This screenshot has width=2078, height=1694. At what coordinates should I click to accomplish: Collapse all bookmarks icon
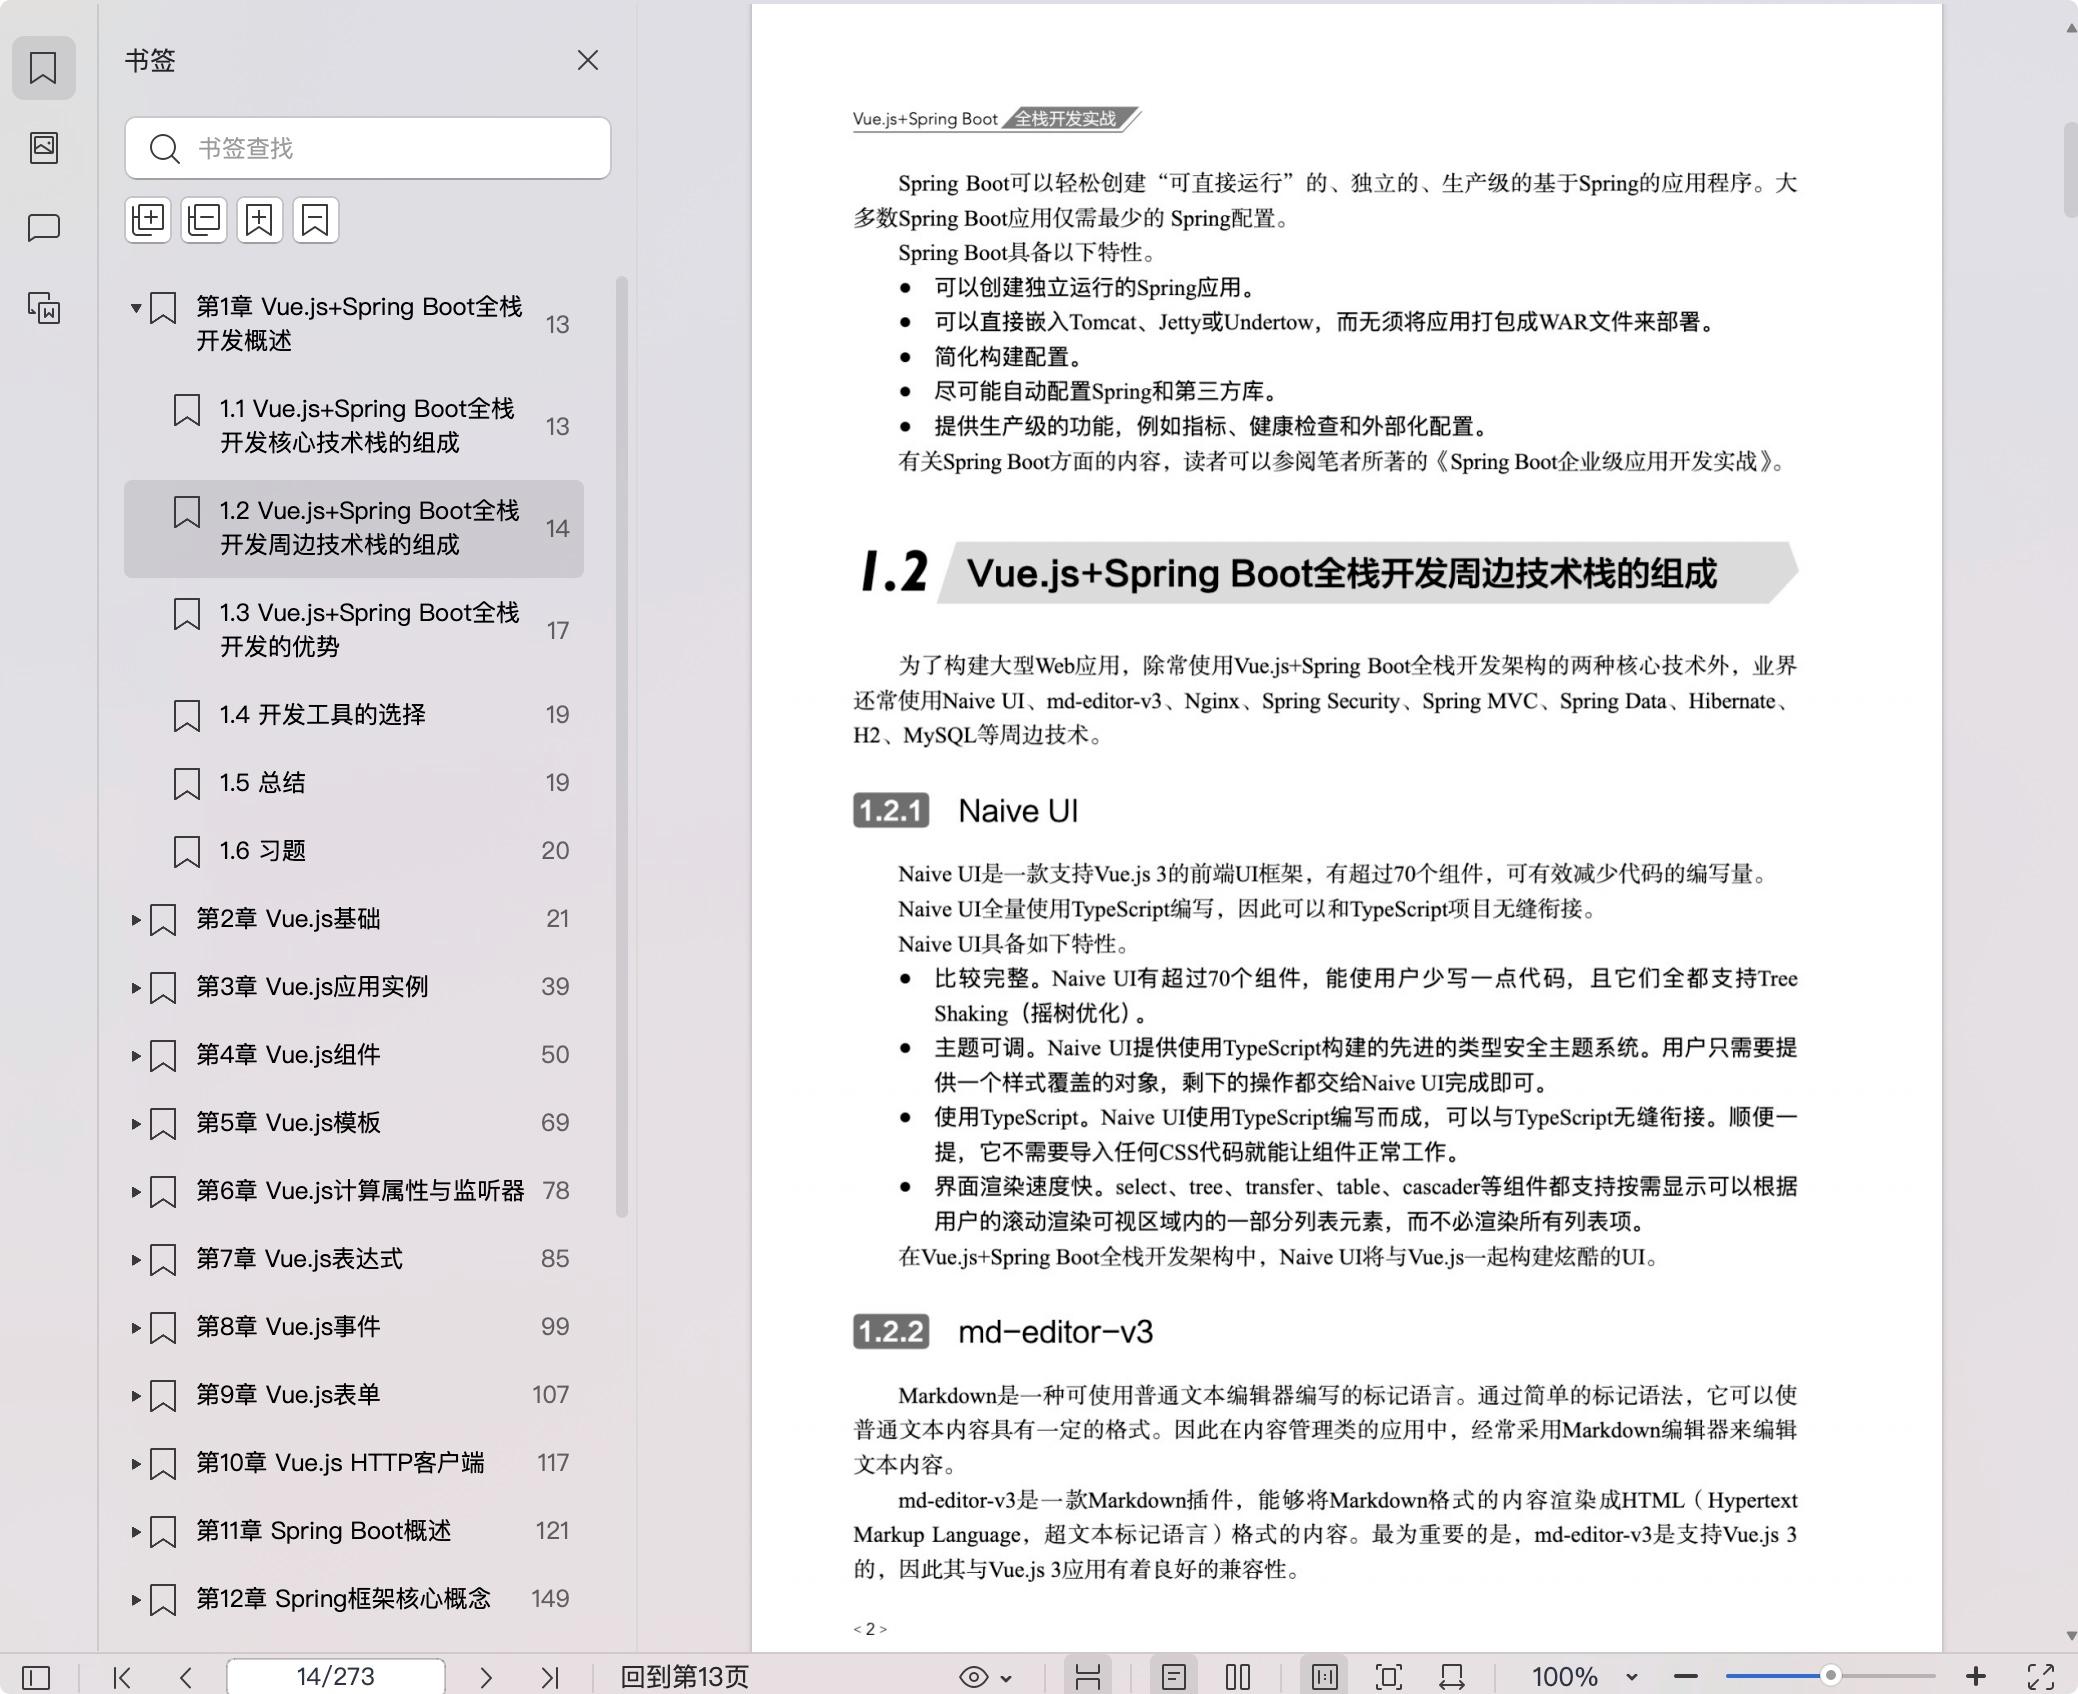click(x=204, y=220)
